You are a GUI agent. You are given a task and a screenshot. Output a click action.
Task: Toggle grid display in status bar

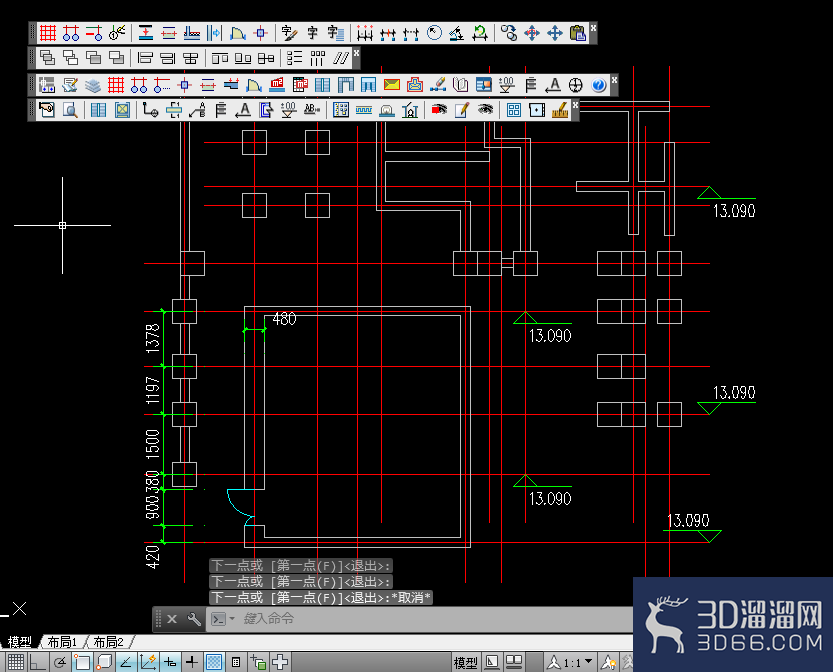pyautogui.click(x=15, y=662)
